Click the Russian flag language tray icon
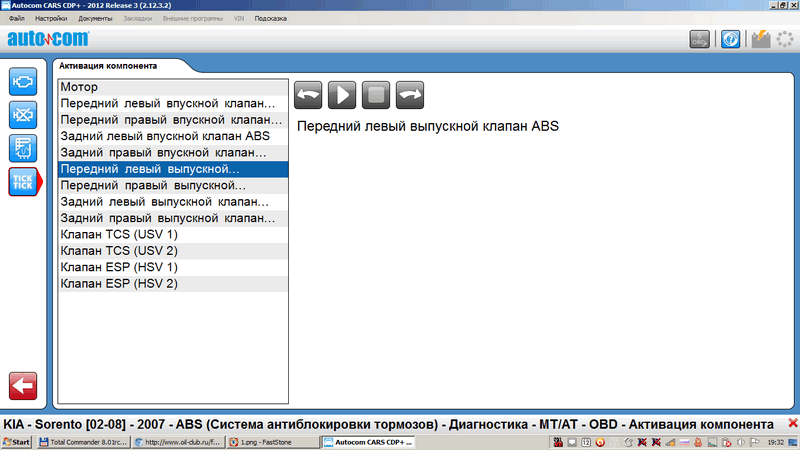The width and height of the screenshot is (800, 450). (684, 442)
